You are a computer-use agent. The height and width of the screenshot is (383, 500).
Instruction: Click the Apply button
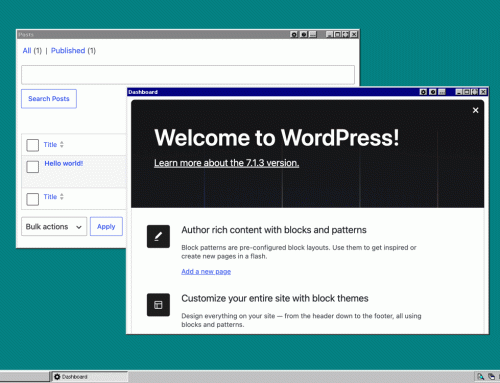106,227
